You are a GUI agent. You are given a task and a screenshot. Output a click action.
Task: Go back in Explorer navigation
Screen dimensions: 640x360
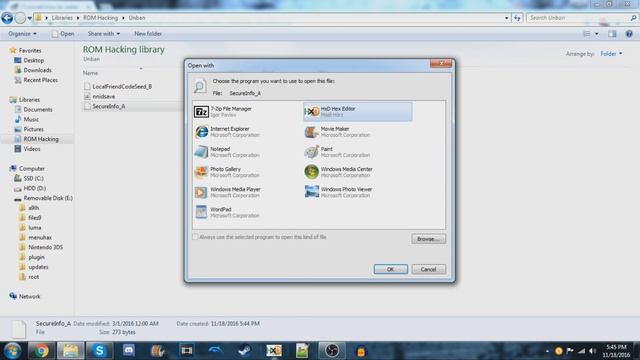(x=7, y=18)
